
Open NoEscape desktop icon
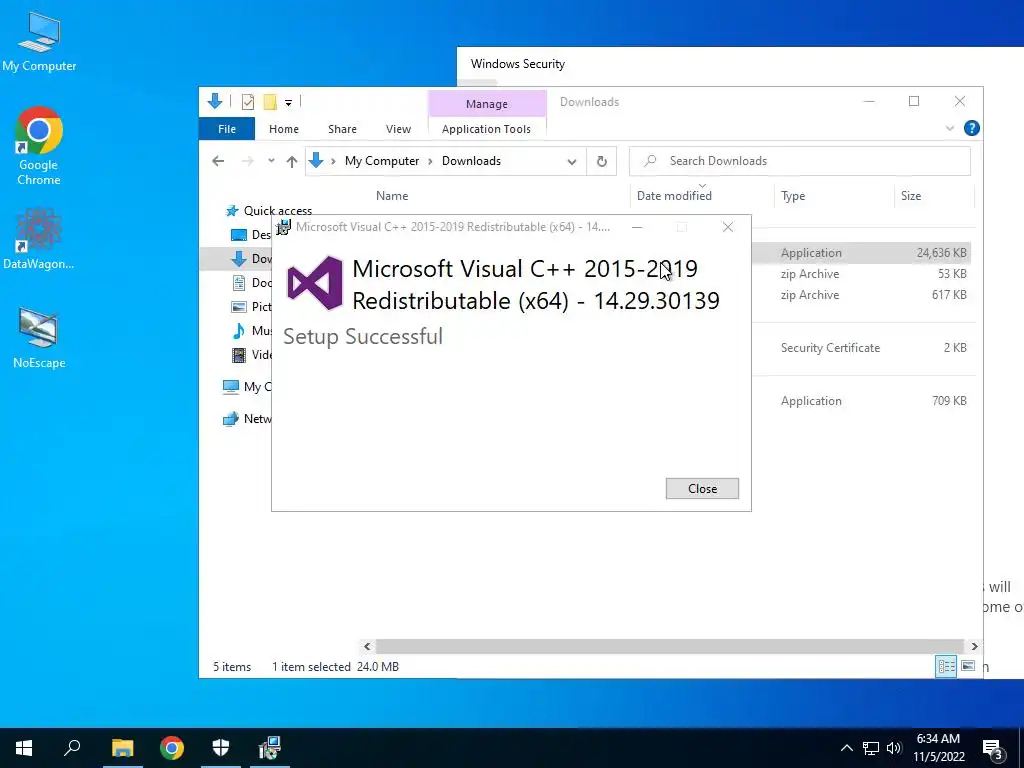click(x=39, y=338)
